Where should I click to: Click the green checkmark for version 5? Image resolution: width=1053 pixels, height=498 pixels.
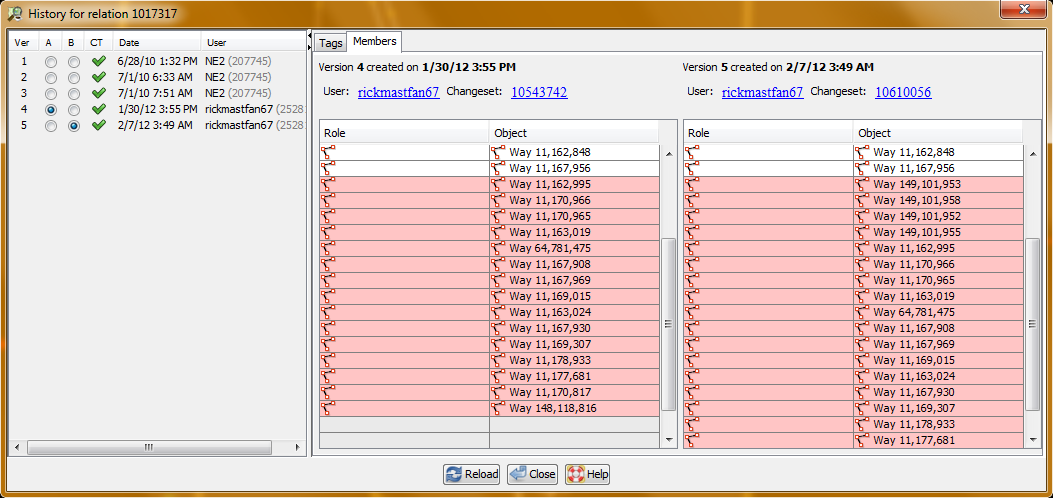(98, 126)
